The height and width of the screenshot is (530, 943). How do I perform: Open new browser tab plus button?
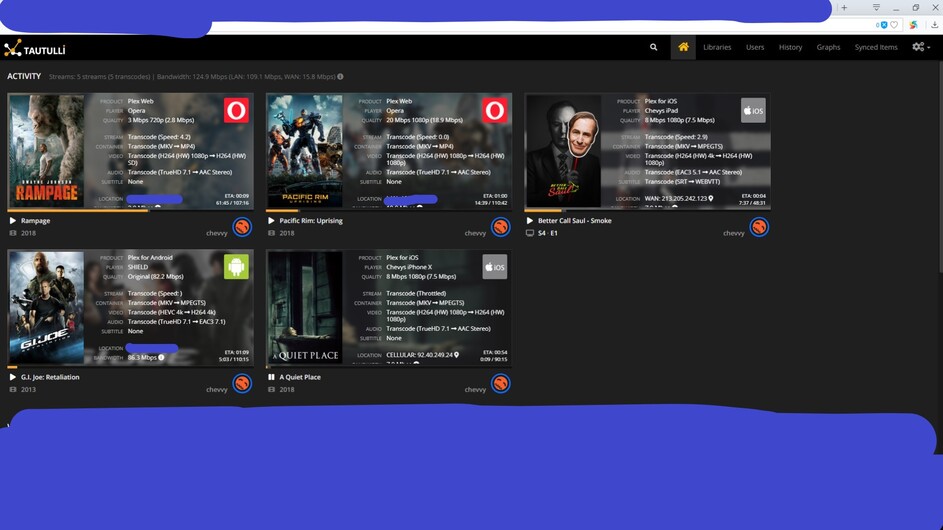844,8
